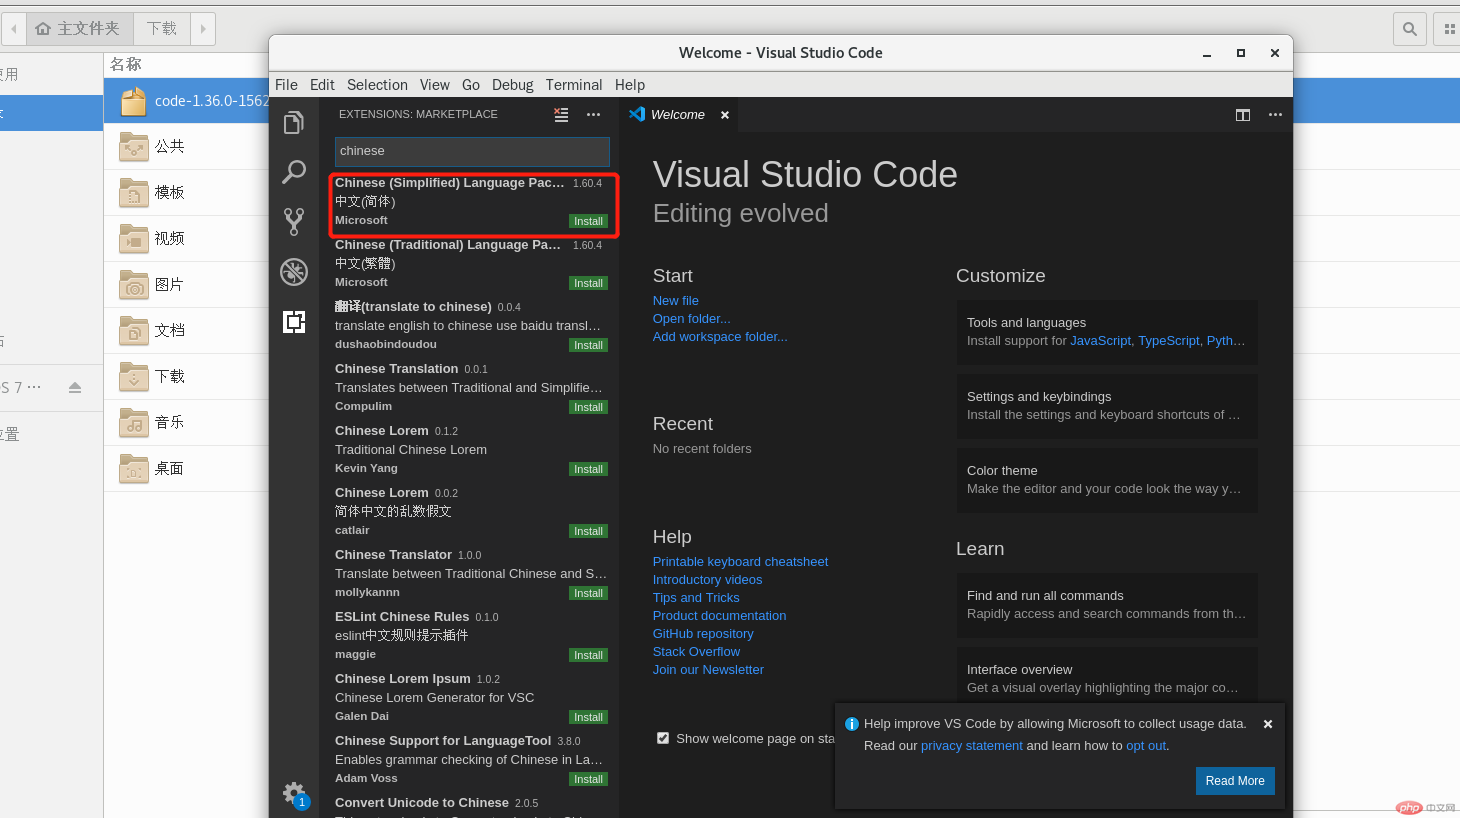
Task: Open the Color theme card
Action: tap(1107, 480)
